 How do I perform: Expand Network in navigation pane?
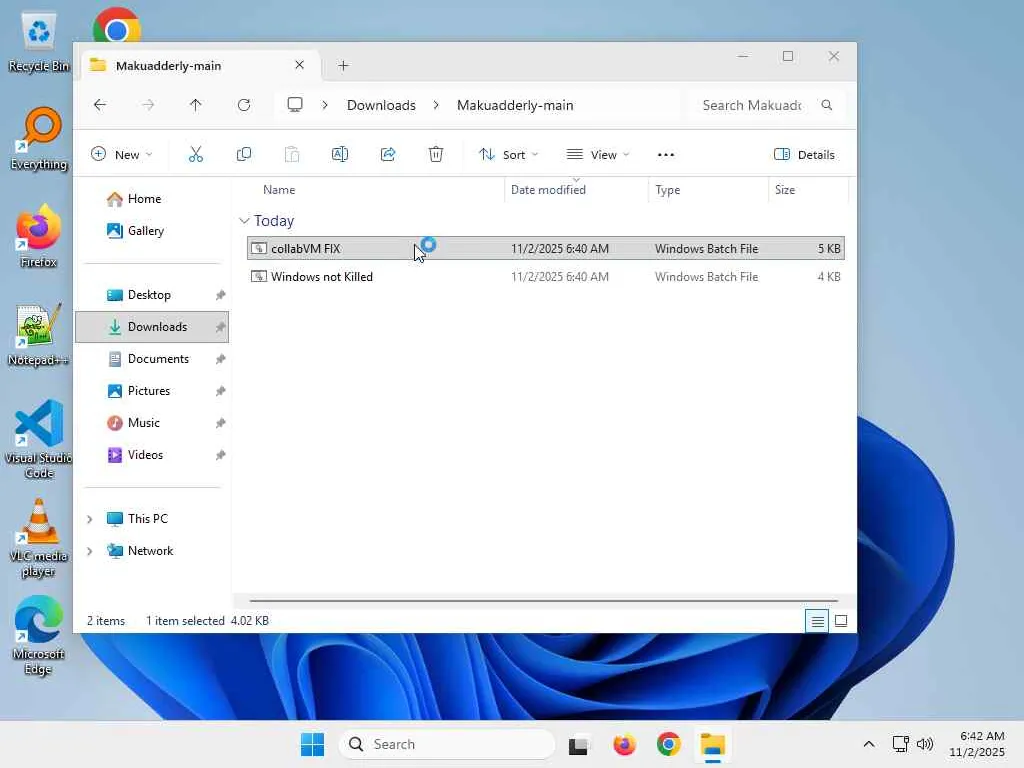point(89,551)
